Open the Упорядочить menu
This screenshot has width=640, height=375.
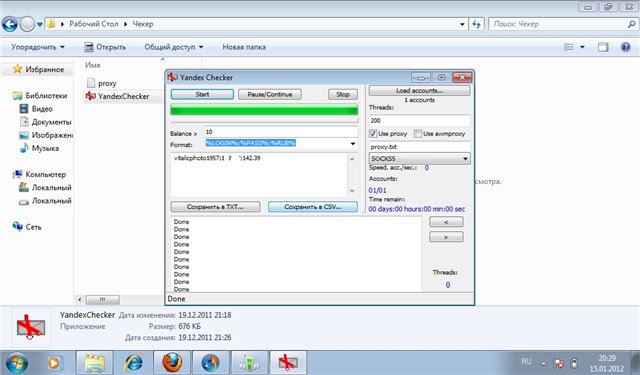pos(38,47)
